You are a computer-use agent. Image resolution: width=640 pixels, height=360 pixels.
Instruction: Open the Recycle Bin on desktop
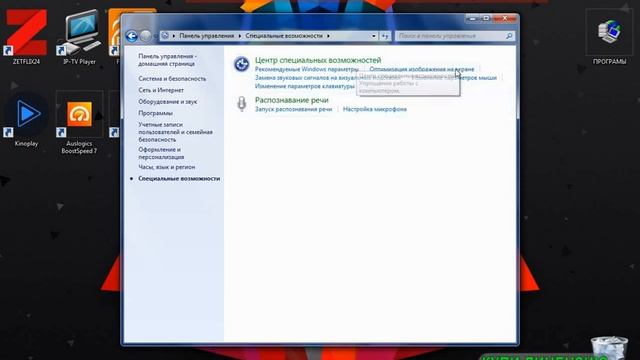609,347
